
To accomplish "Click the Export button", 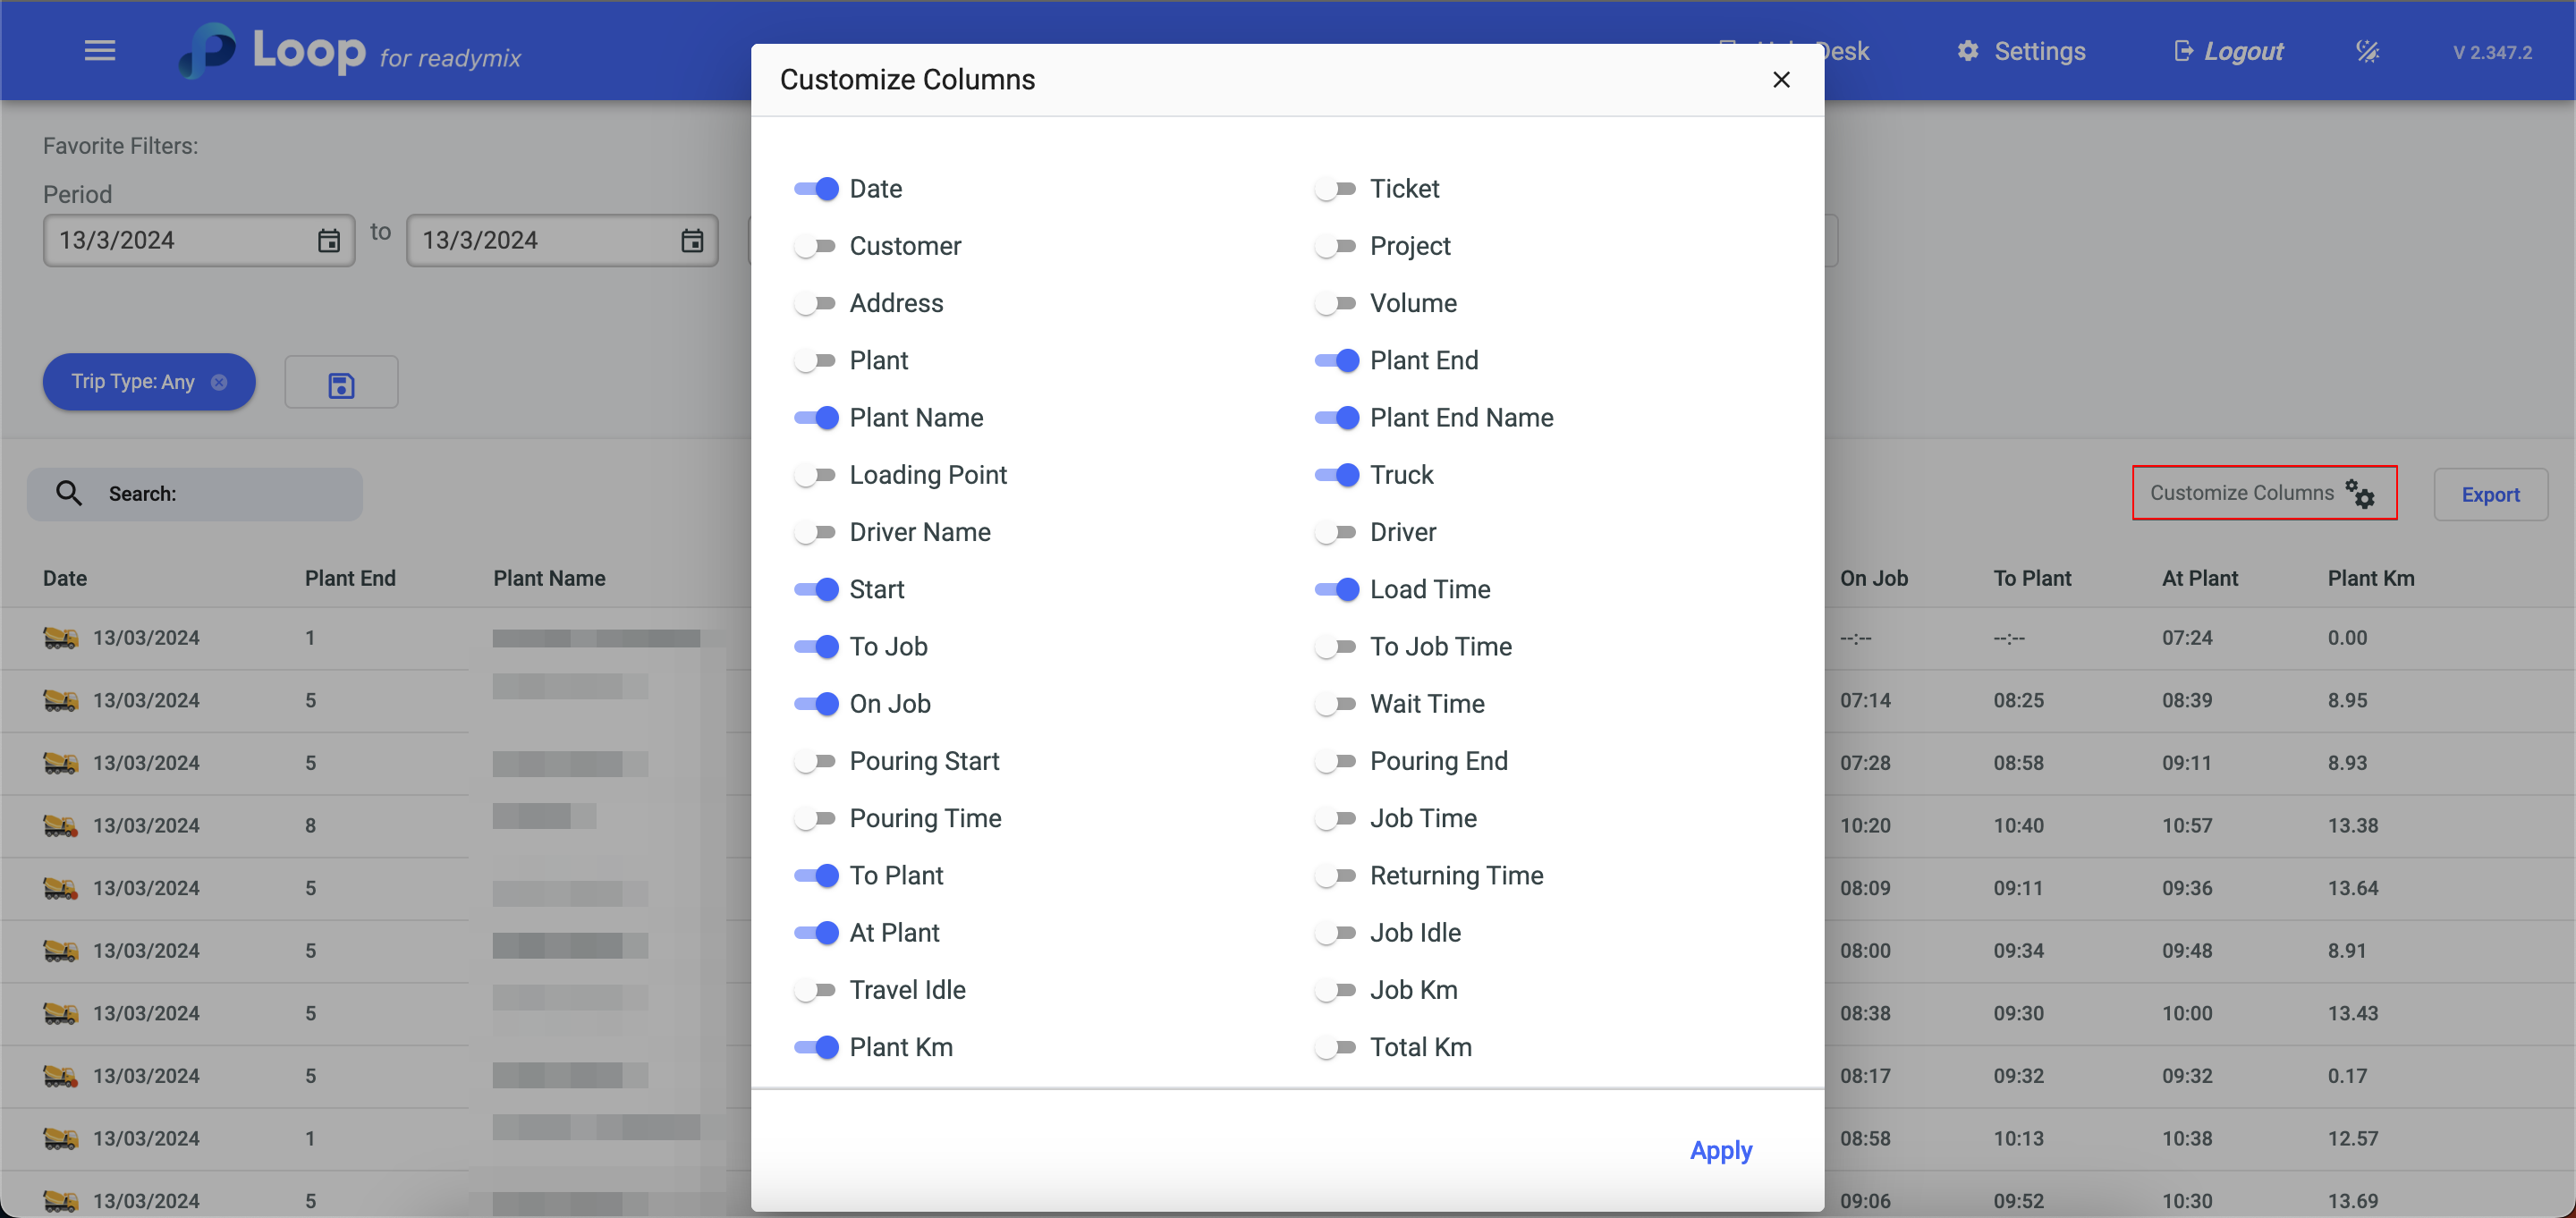I will pos(2489,494).
